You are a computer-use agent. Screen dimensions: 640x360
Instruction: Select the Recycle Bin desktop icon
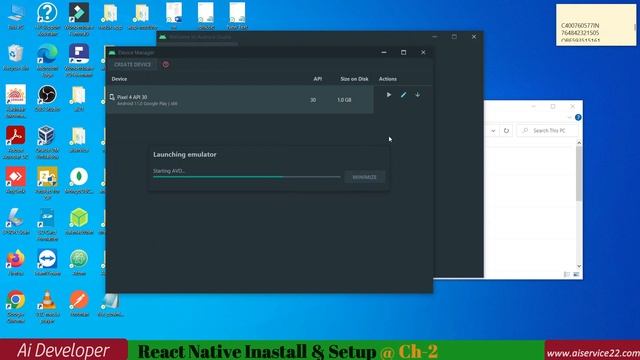(16, 58)
